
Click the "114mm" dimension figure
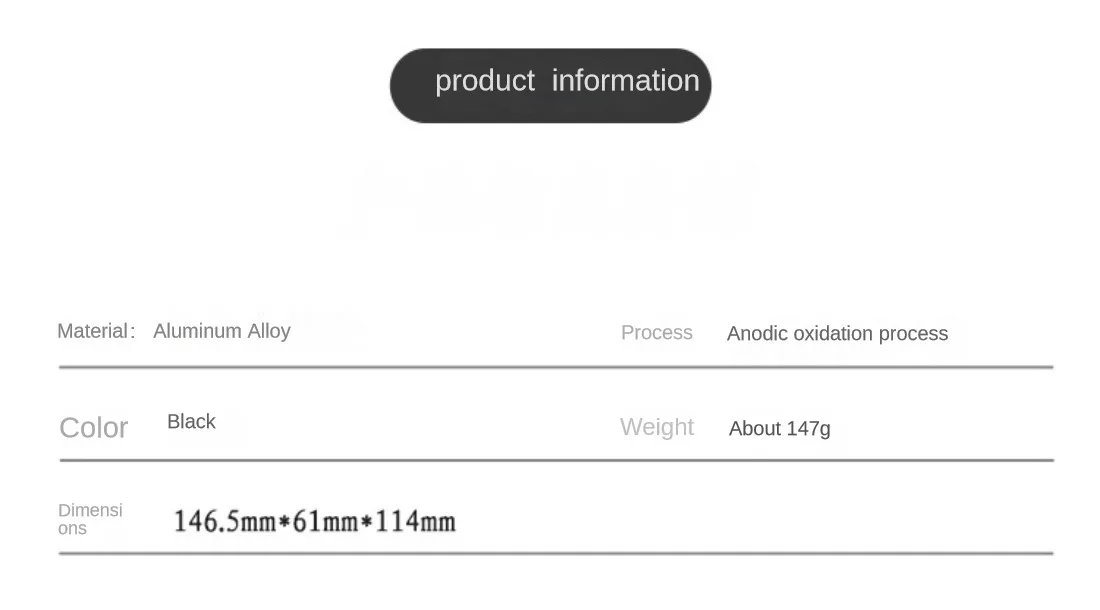coord(415,521)
